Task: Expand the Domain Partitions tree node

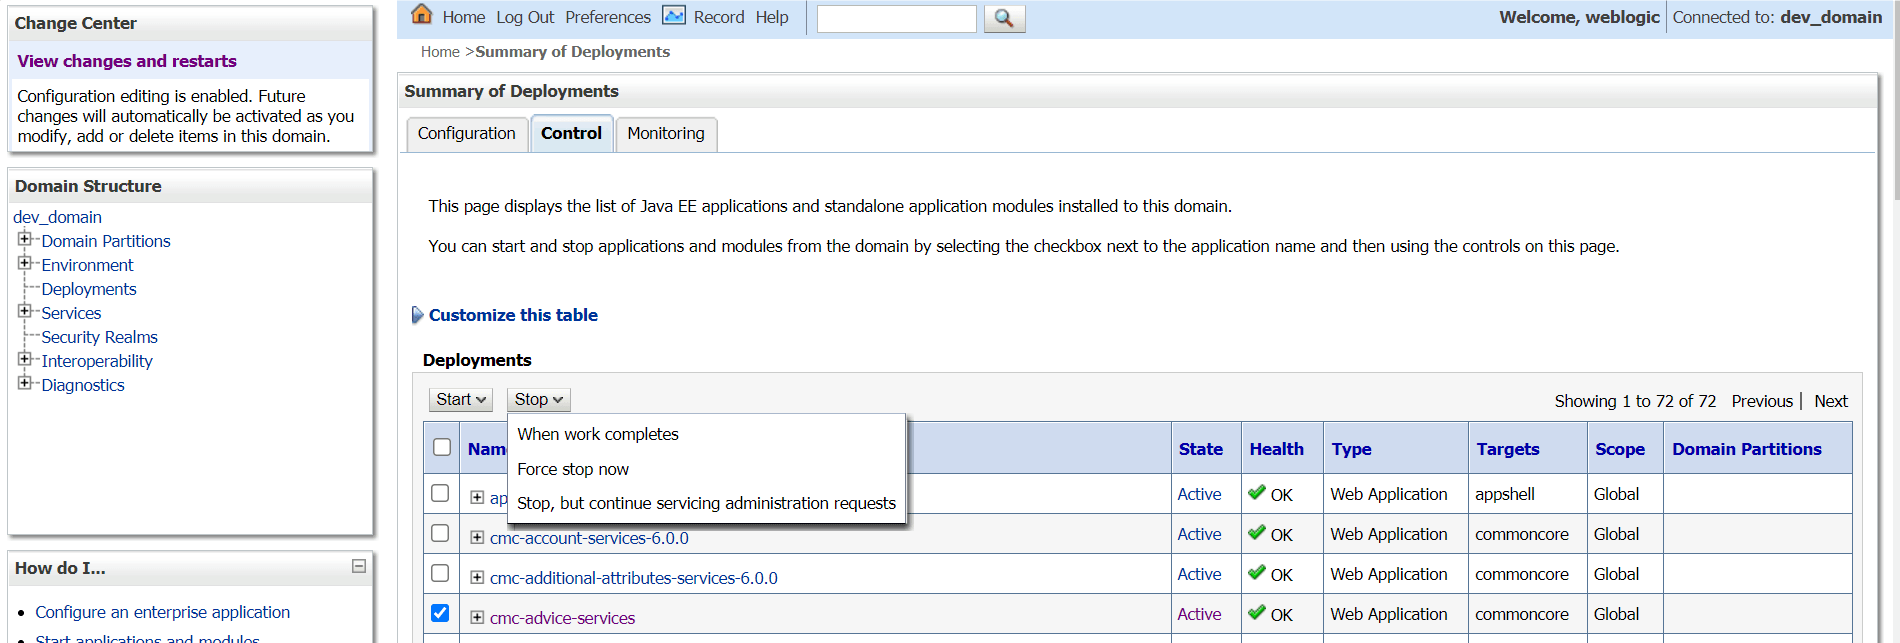Action: [25, 239]
